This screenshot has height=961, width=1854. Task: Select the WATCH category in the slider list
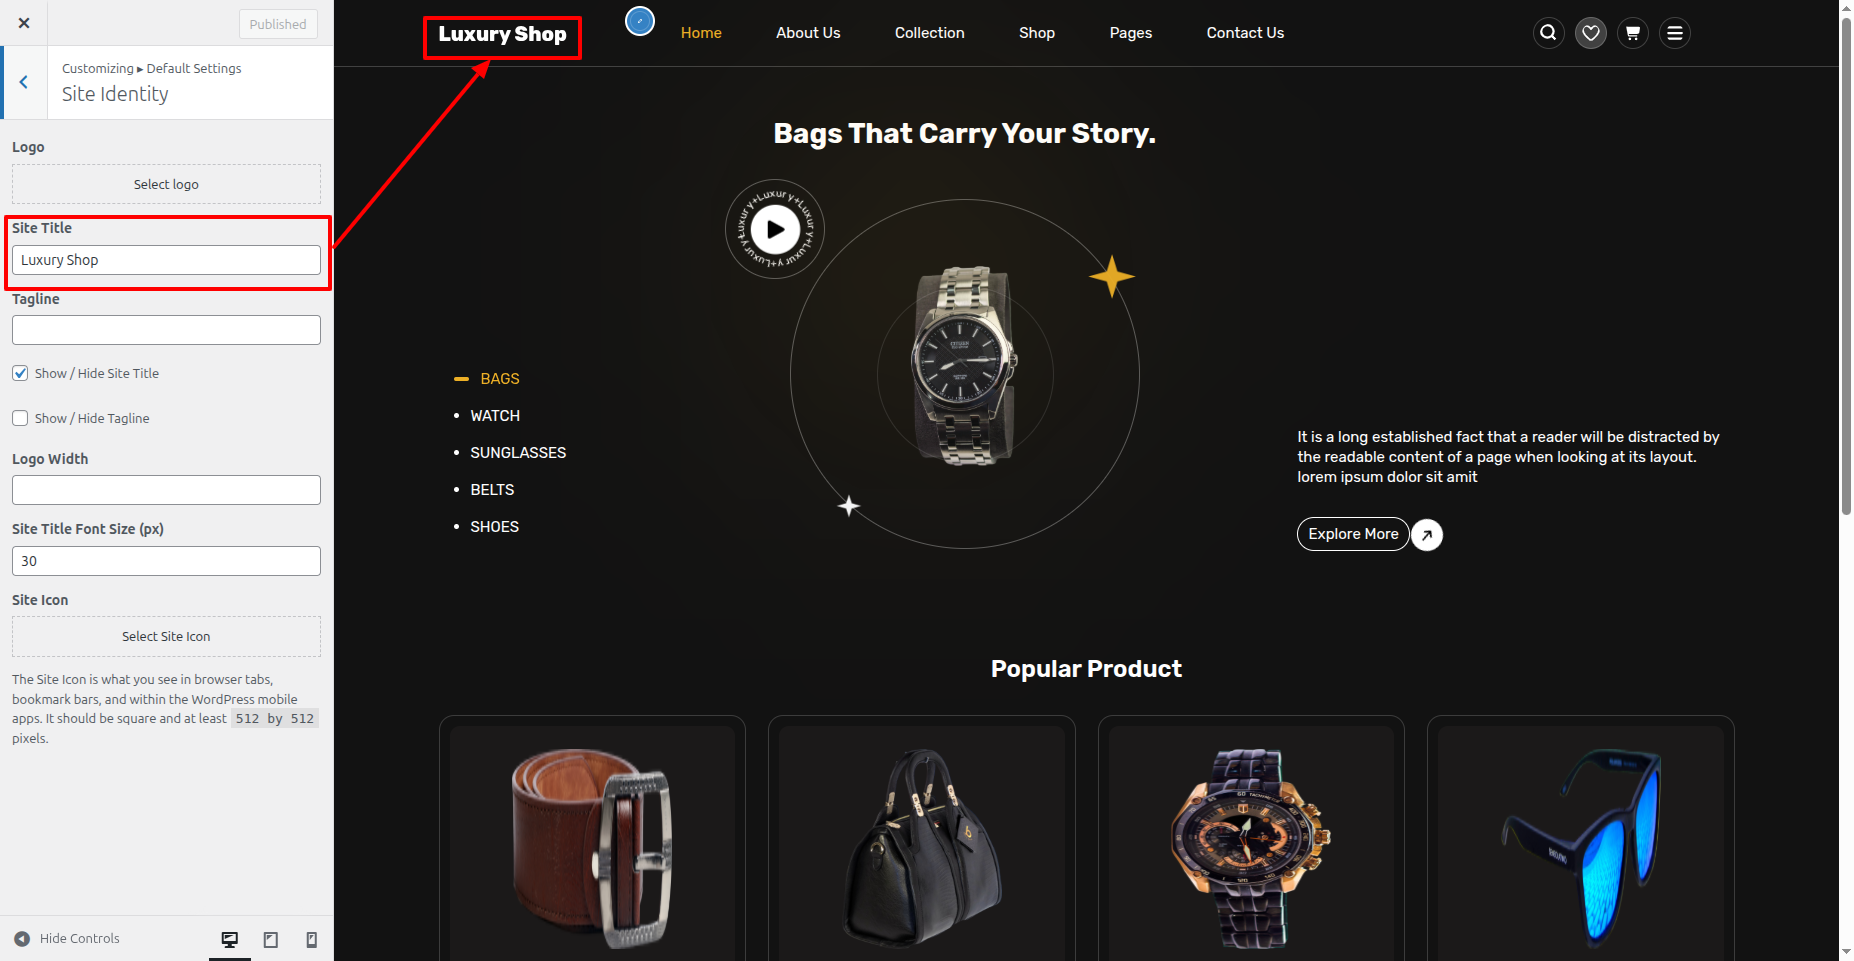tap(495, 416)
